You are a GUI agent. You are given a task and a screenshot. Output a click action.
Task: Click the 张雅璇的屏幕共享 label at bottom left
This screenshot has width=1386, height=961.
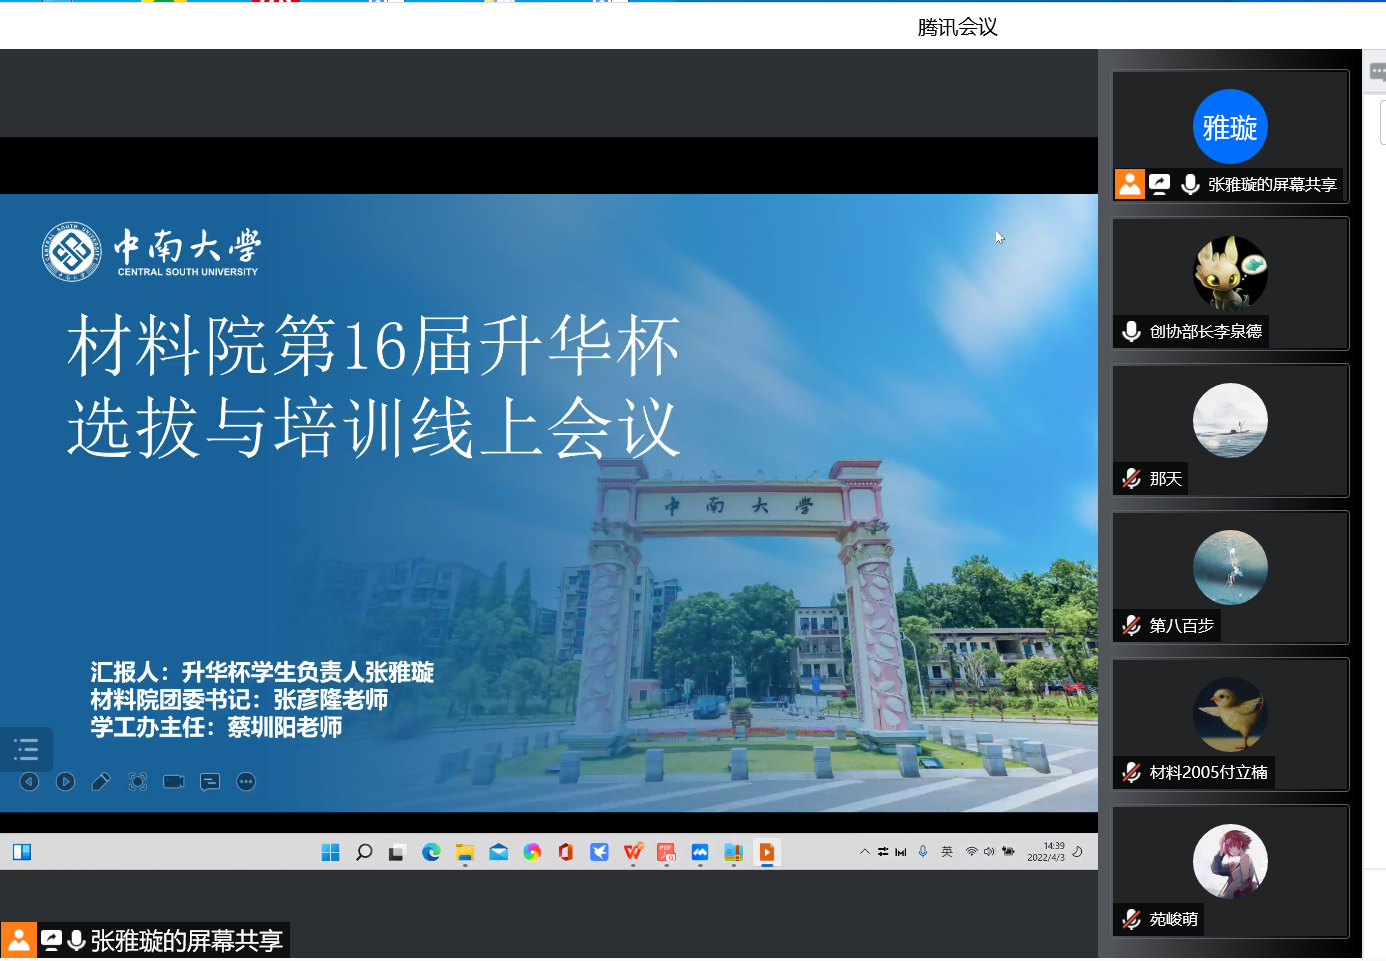[186, 941]
